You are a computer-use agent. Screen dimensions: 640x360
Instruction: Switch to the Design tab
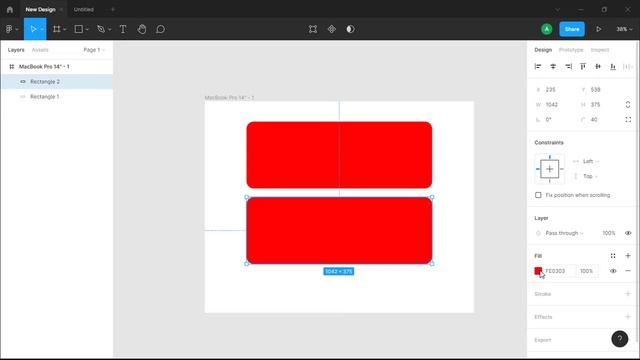[x=543, y=50]
